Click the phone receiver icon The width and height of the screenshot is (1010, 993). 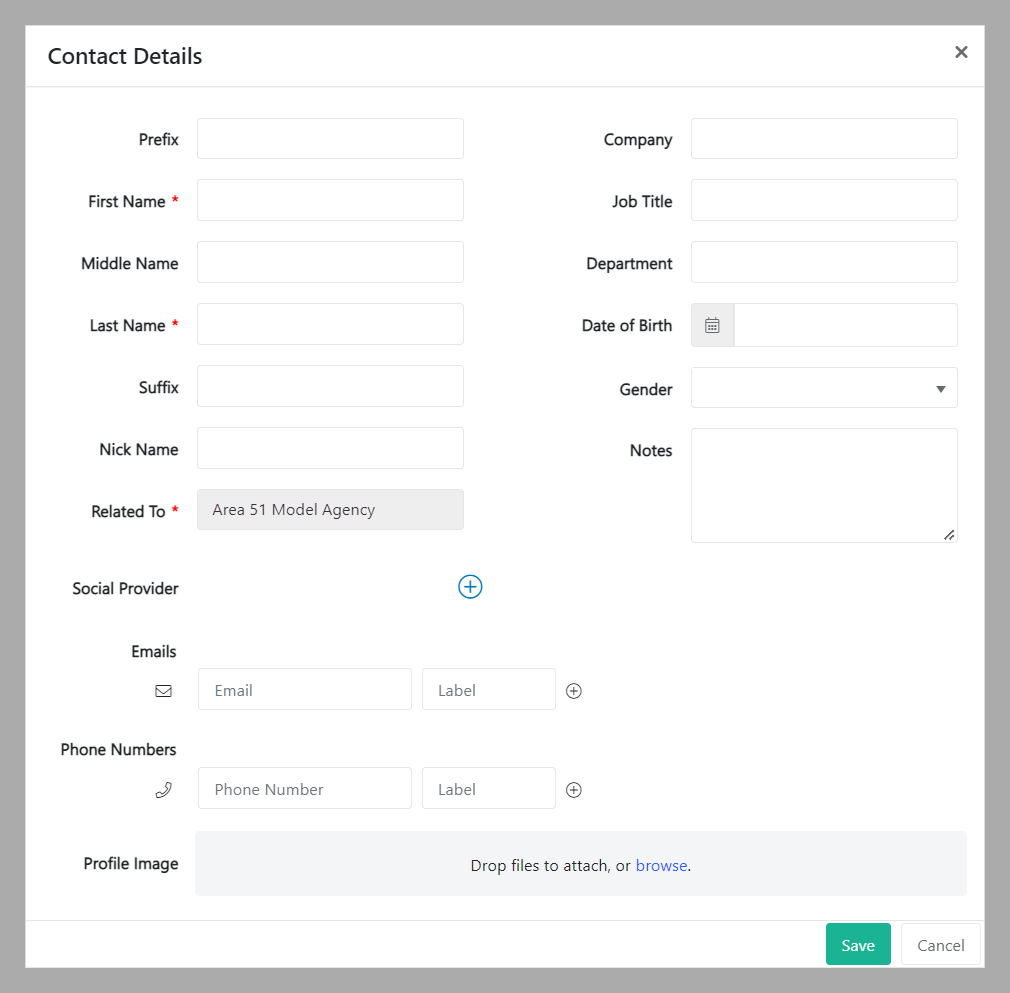pyautogui.click(x=164, y=789)
